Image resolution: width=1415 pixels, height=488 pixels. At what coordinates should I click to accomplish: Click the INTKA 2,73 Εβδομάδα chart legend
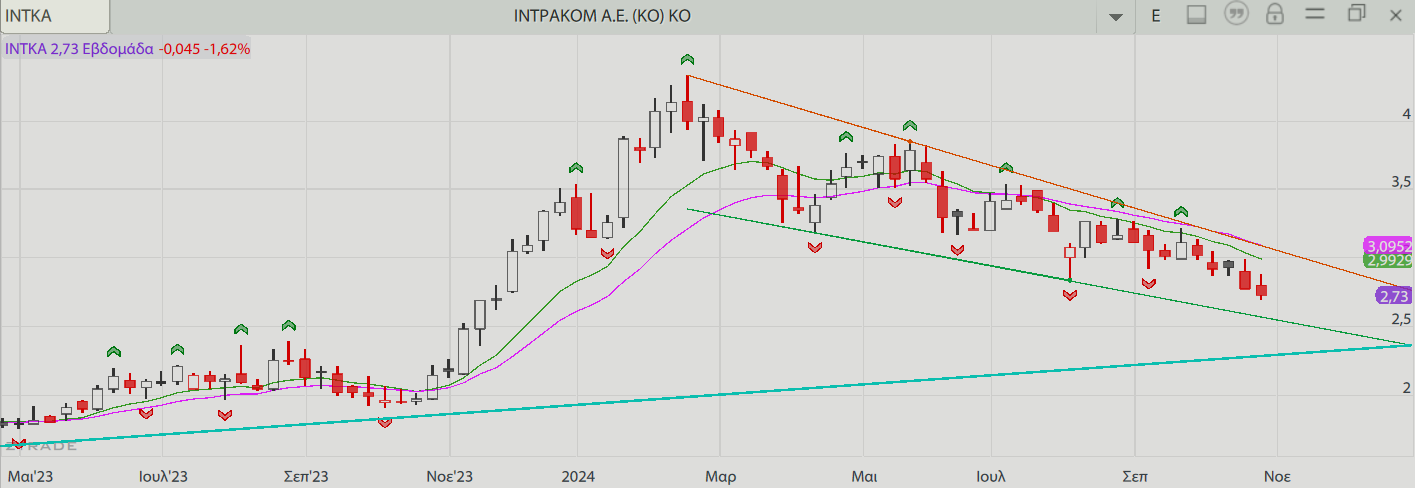click(80, 48)
